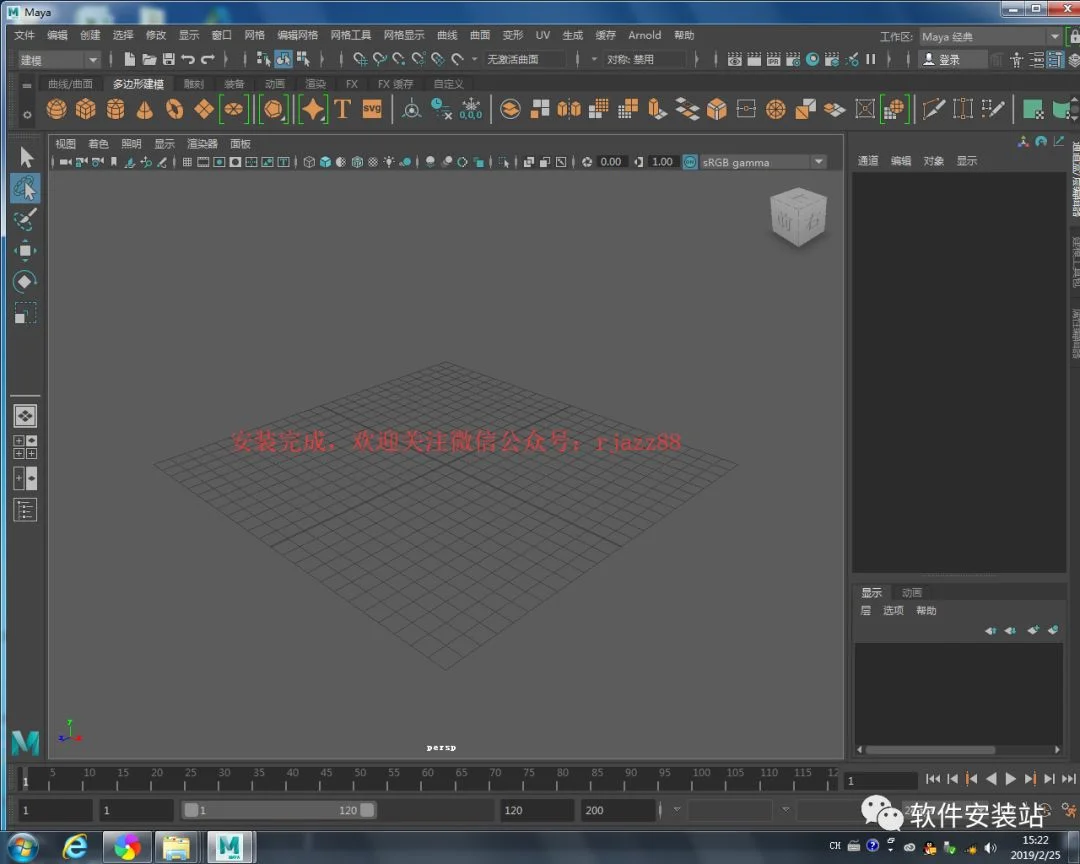Screen dimensions: 1080x864
Task: Open the 建模 menu set dropdown
Action: pos(59,60)
